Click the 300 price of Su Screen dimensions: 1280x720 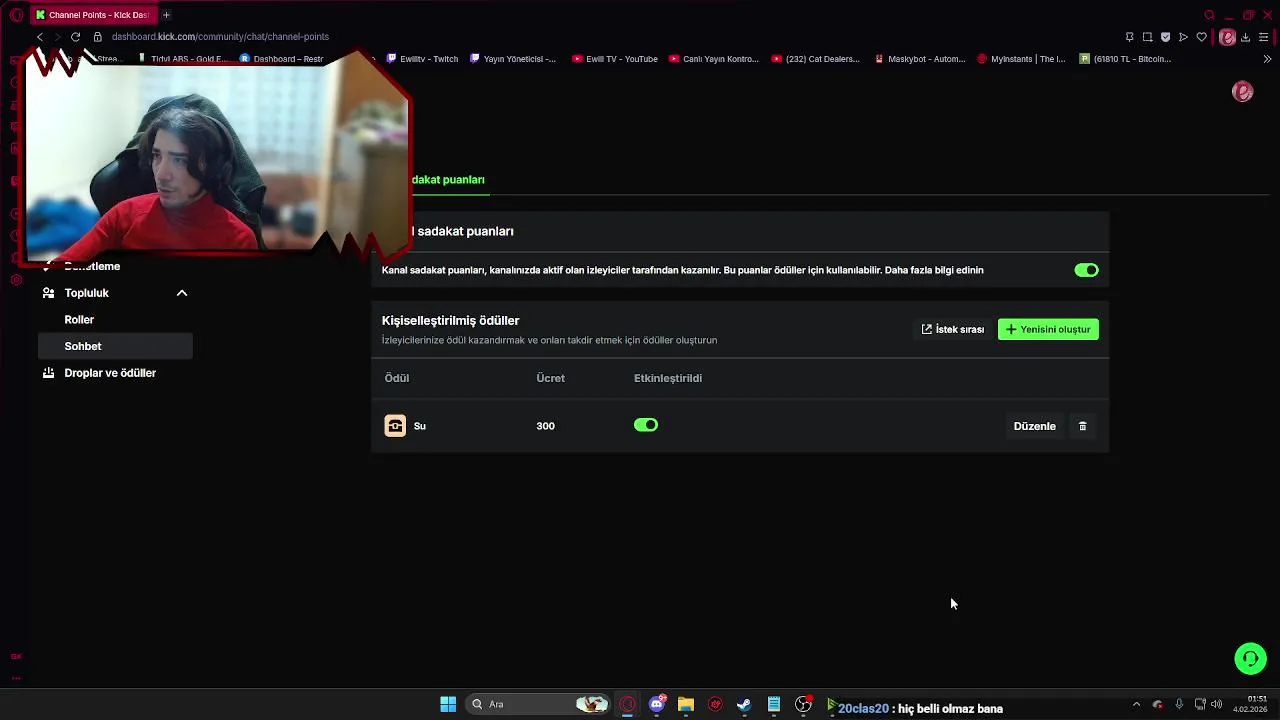[x=545, y=426]
